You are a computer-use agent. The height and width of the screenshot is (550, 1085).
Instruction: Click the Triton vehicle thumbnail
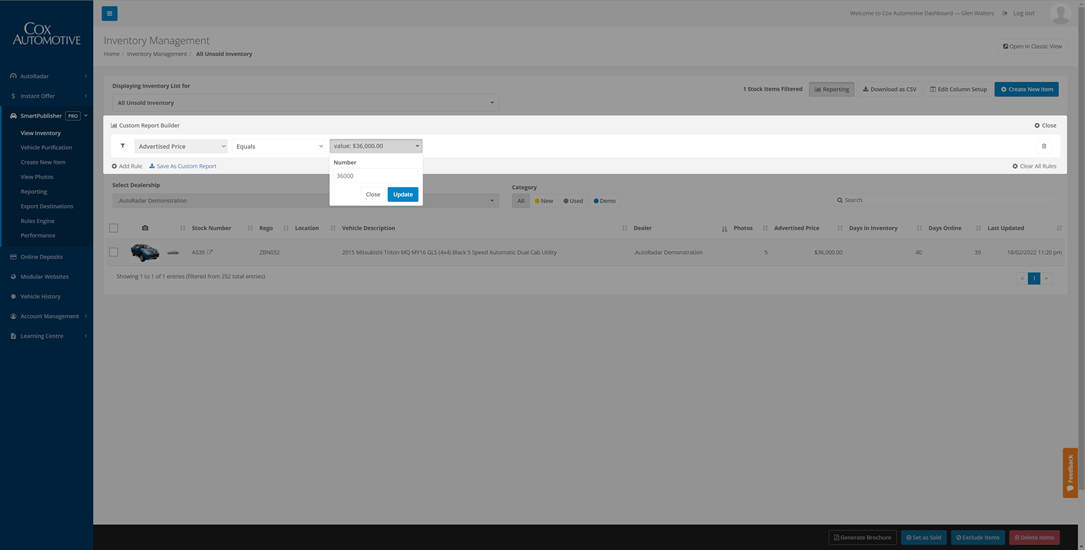145,253
